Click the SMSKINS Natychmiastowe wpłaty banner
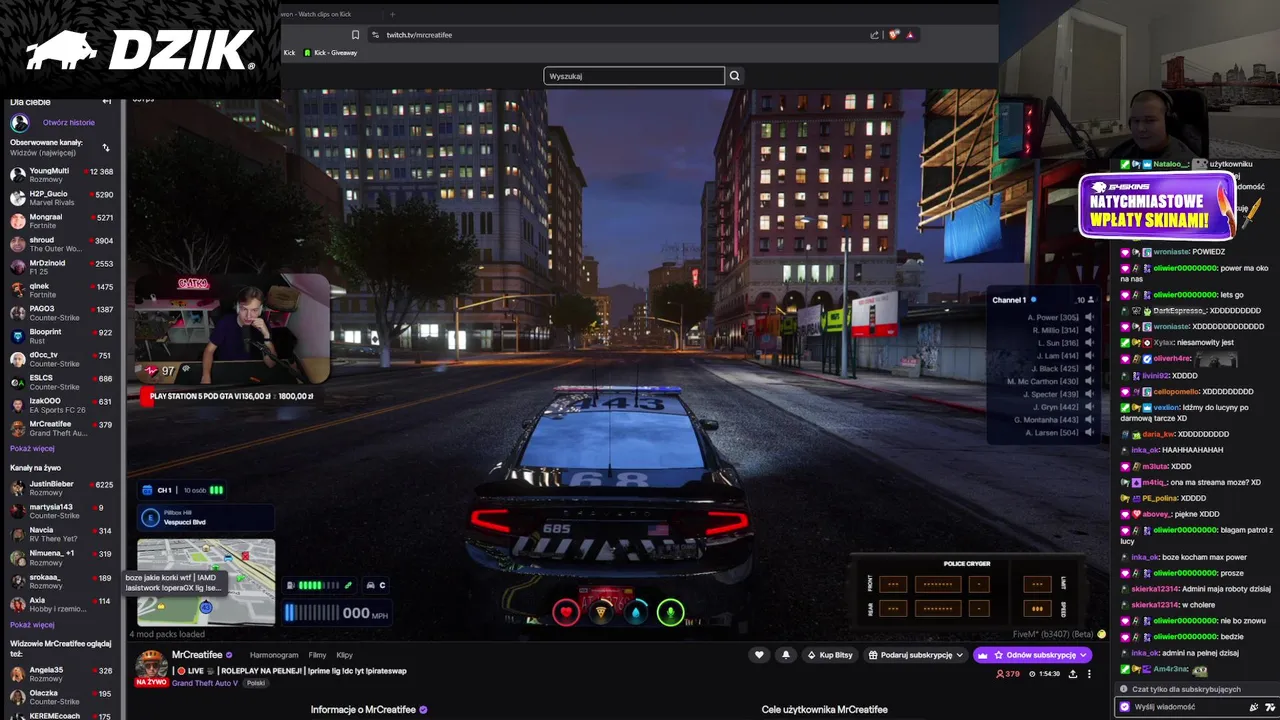Screen dimensions: 1280x720 pos(1156,207)
